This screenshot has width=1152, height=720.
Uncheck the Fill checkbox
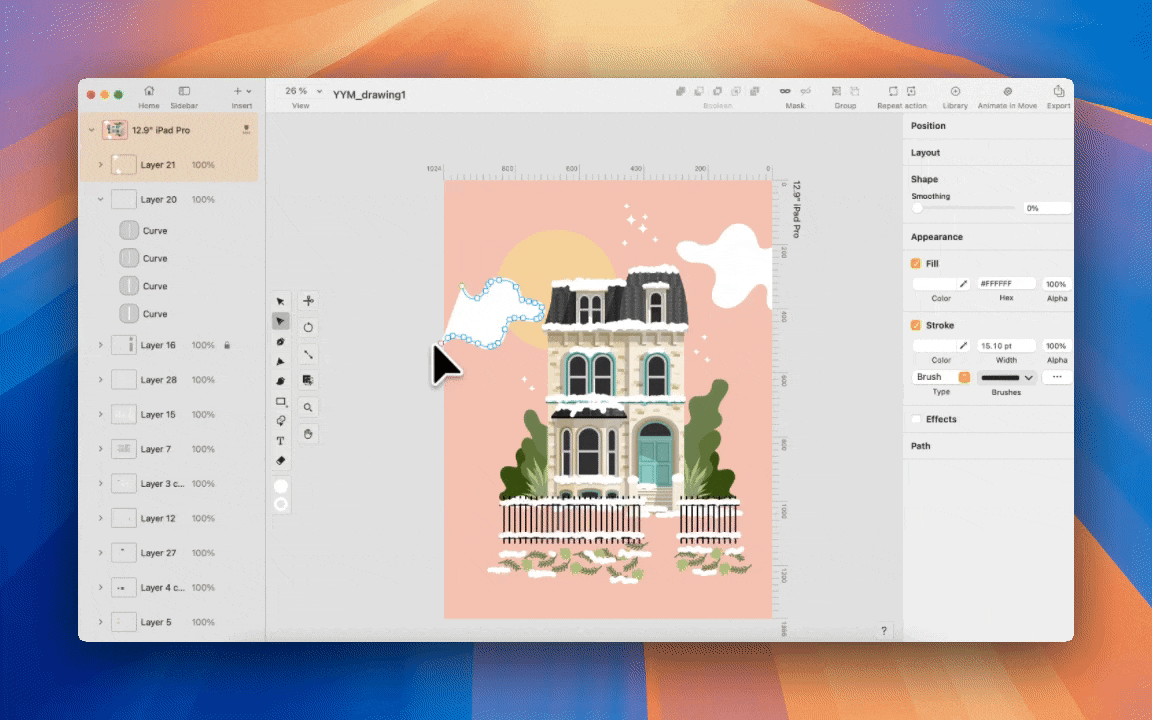coord(915,263)
